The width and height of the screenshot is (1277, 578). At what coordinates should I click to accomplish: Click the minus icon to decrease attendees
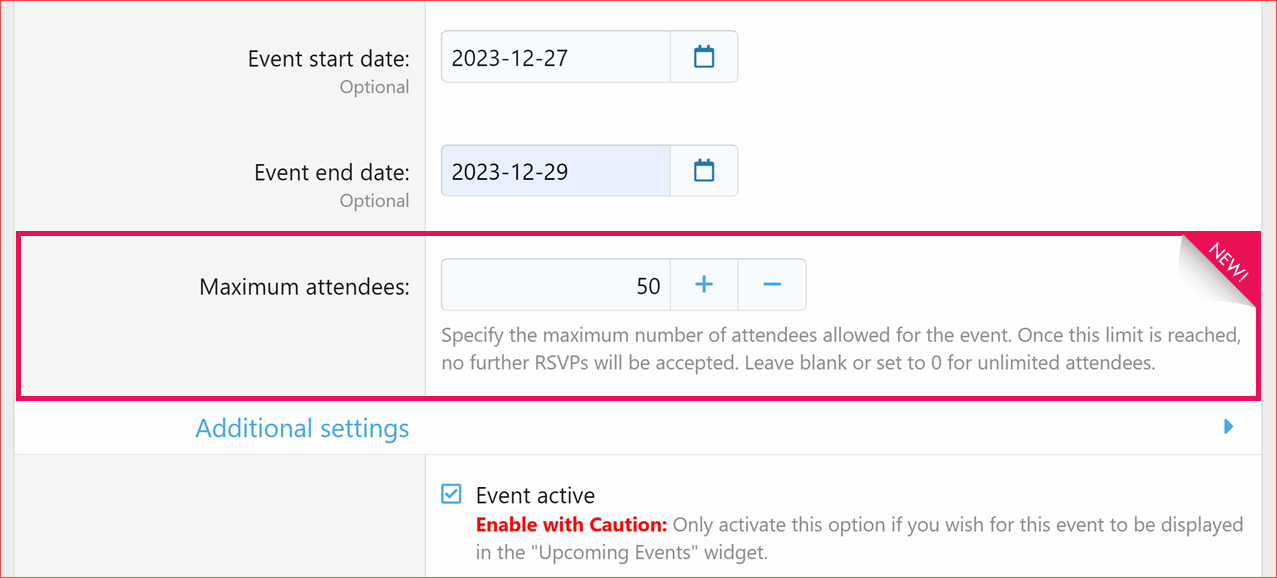pyautogui.click(x=771, y=284)
